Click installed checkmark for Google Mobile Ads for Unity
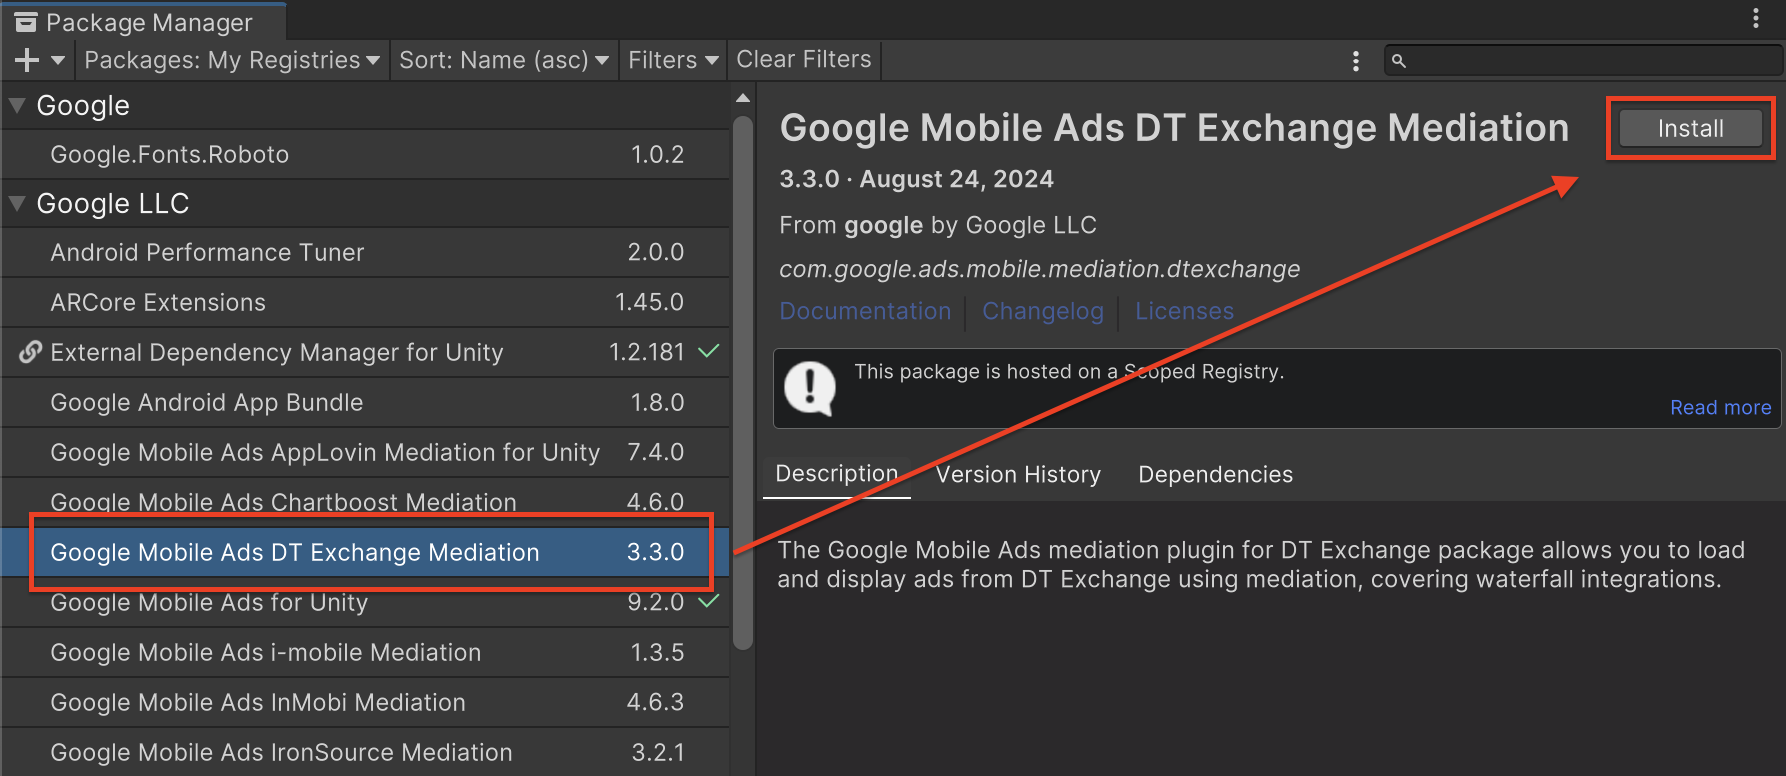The height and width of the screenshot is (776, 1786). [708, 602]
